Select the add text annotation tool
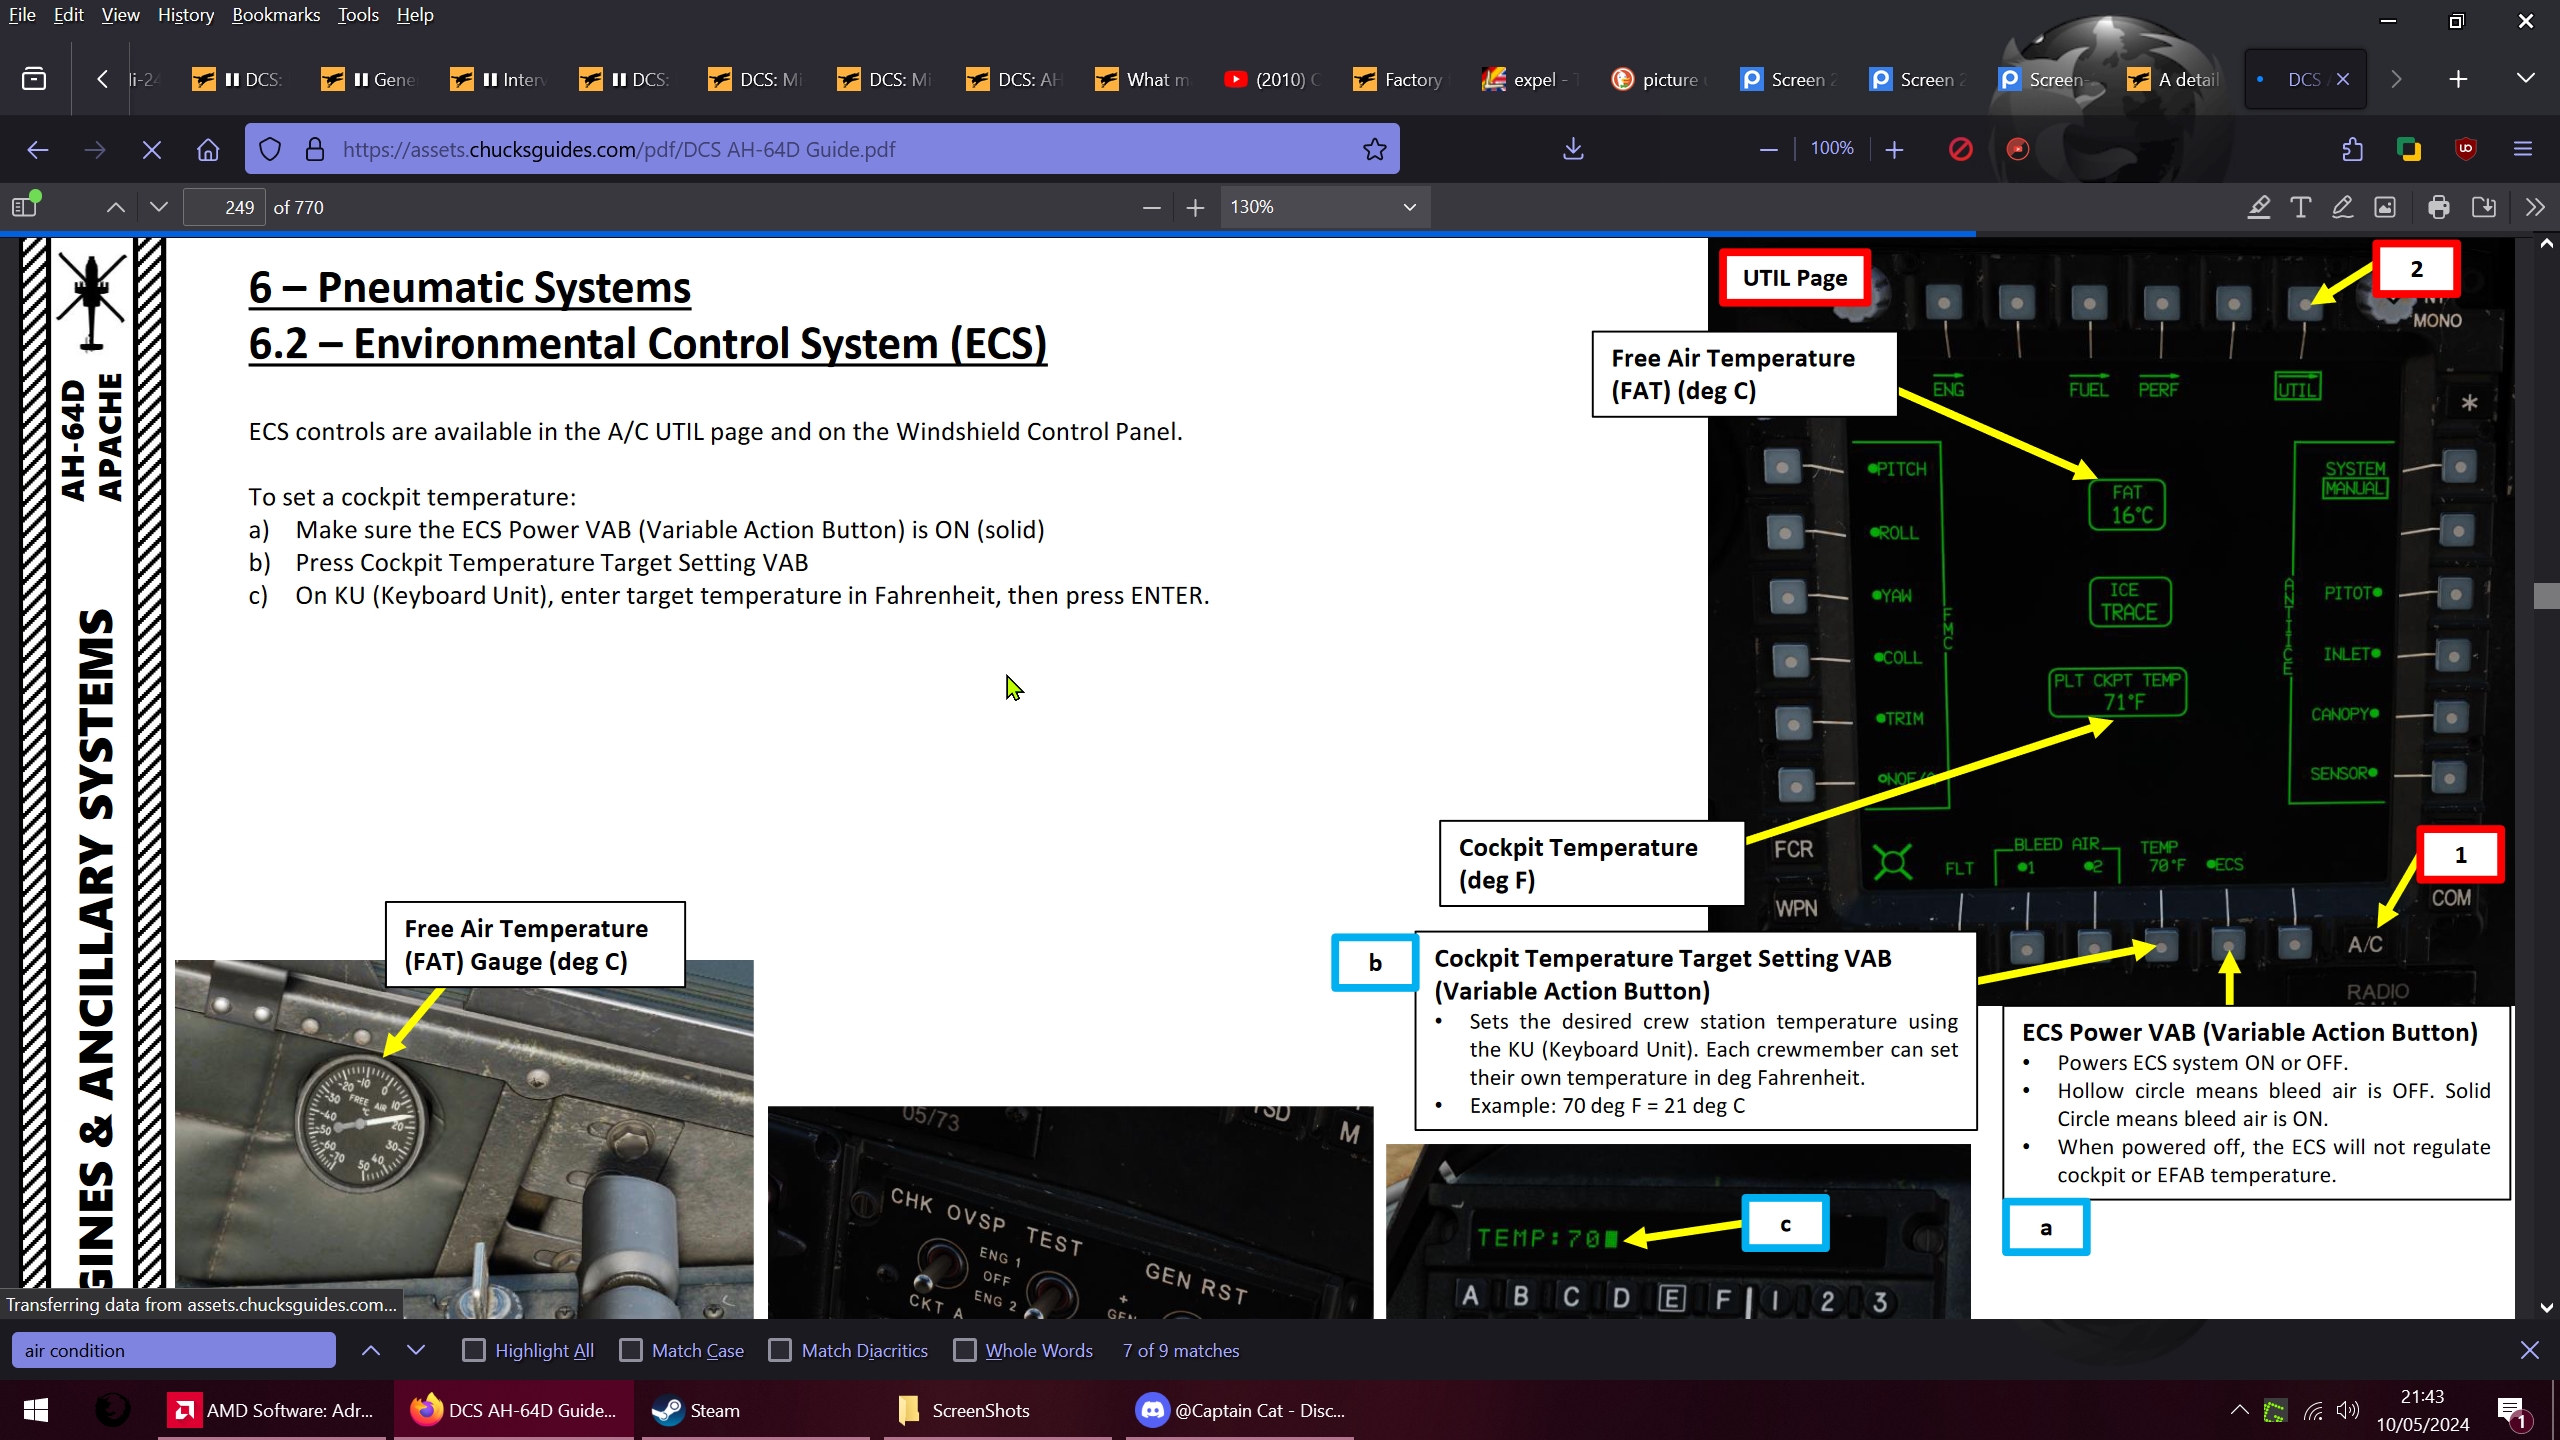 click(x=2300, y=207)
